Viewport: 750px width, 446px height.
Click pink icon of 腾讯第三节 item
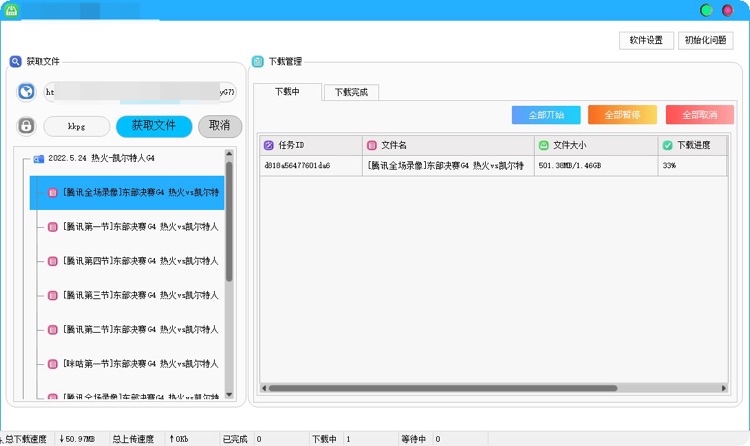pos(53,295)
